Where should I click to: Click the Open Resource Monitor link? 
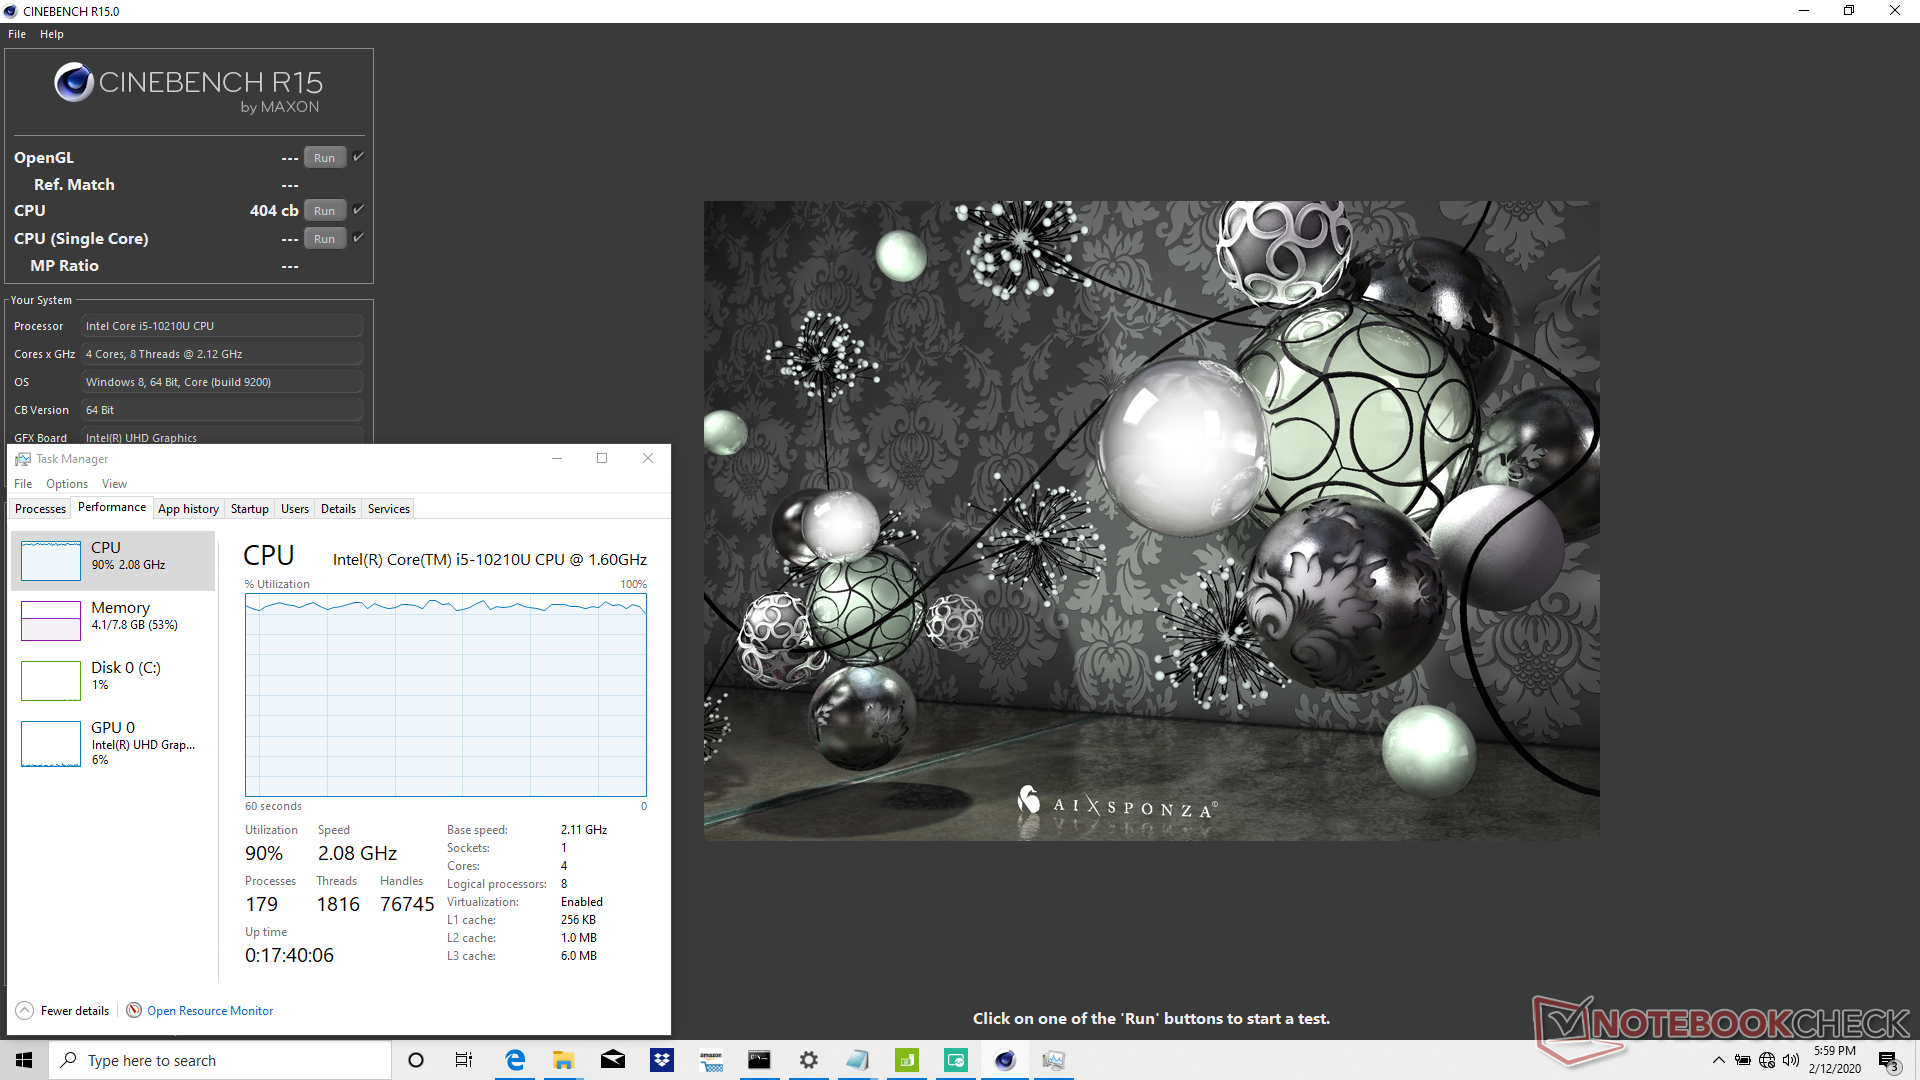(x=209, y=1011)
